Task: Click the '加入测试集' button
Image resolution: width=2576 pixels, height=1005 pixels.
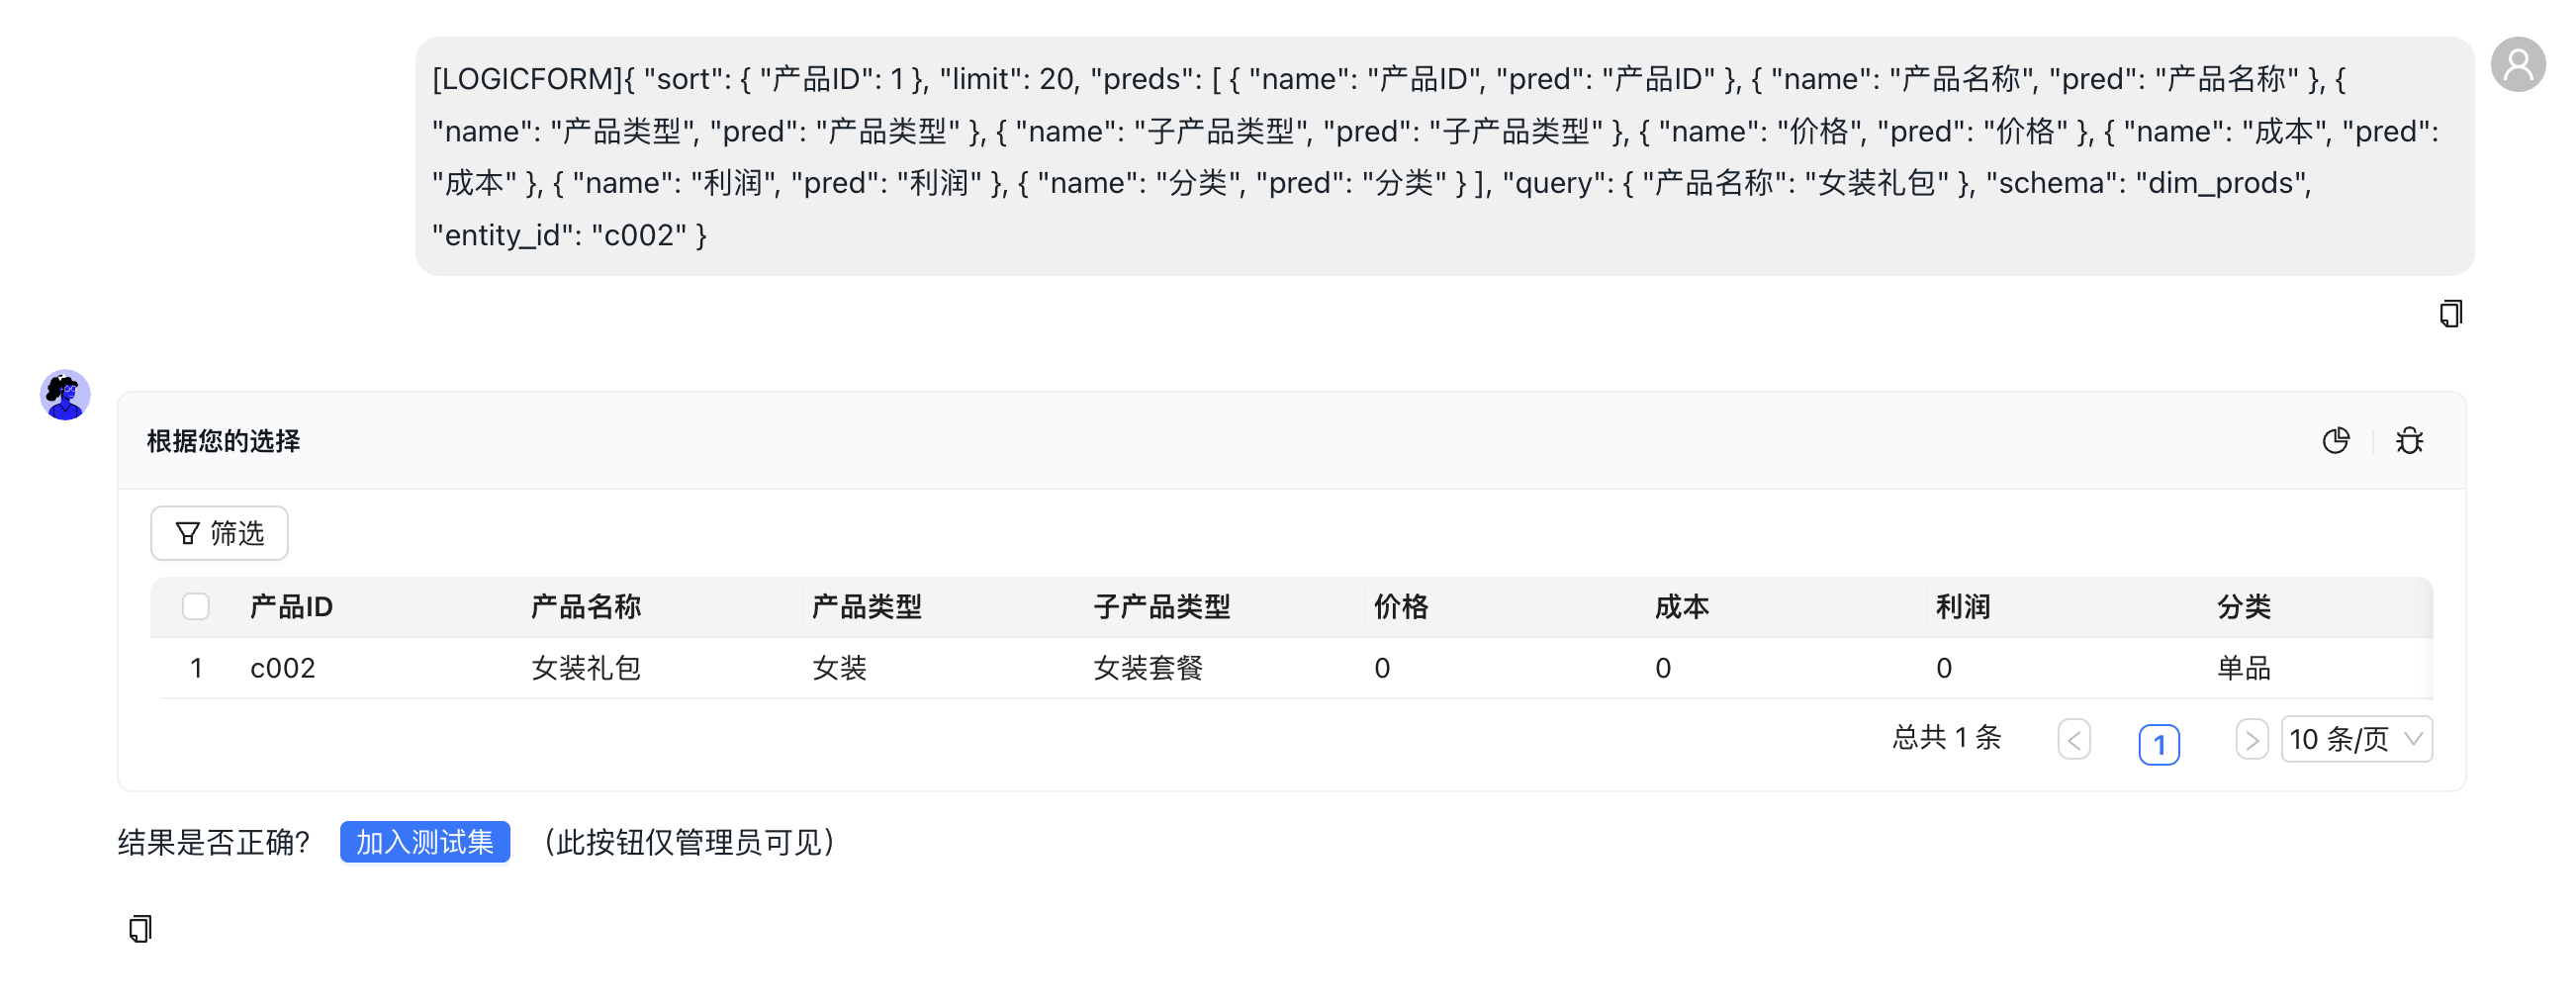Action: click(424, 842)
